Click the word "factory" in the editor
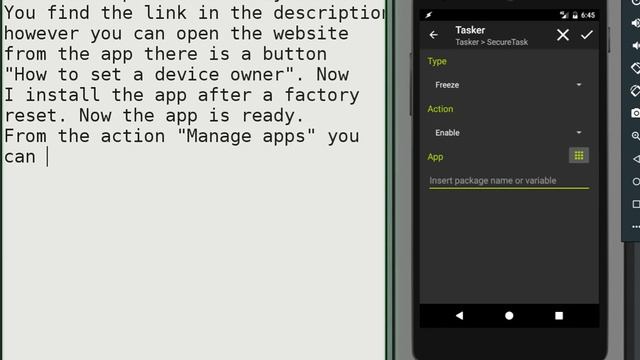Viewport: 640px width, 360px height. tap(322, 95)
